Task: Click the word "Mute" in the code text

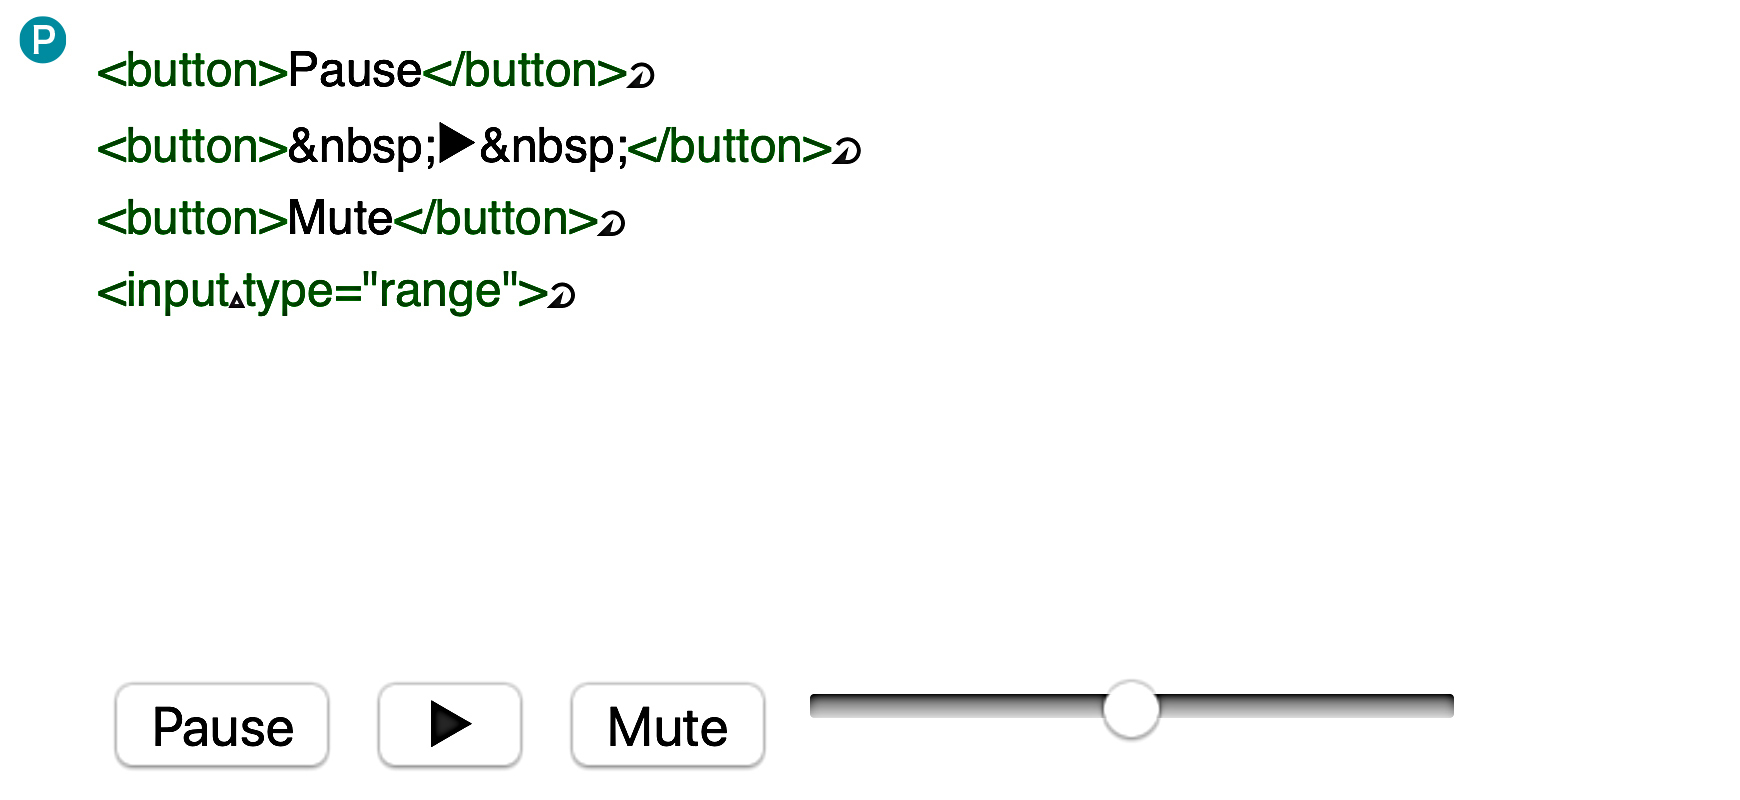Action: tap(340, 218)
